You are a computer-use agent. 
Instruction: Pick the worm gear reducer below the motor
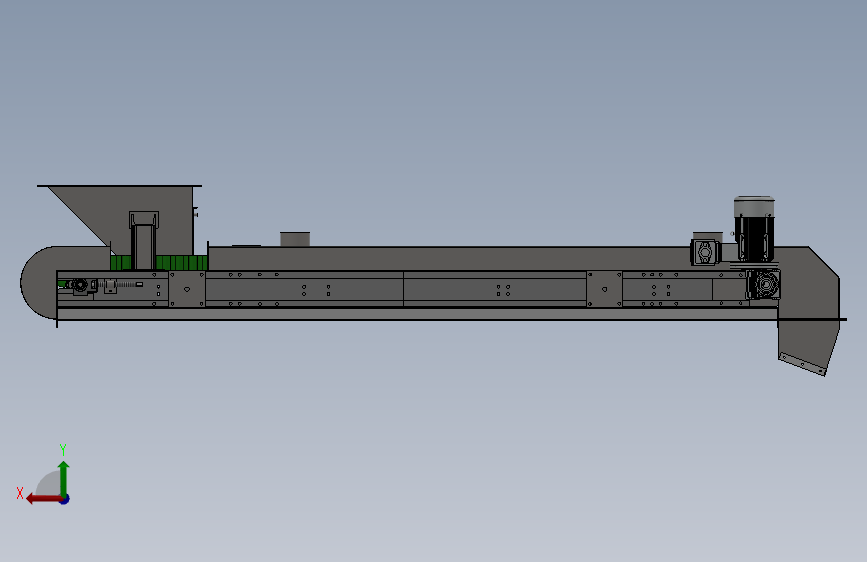(764, 285)
